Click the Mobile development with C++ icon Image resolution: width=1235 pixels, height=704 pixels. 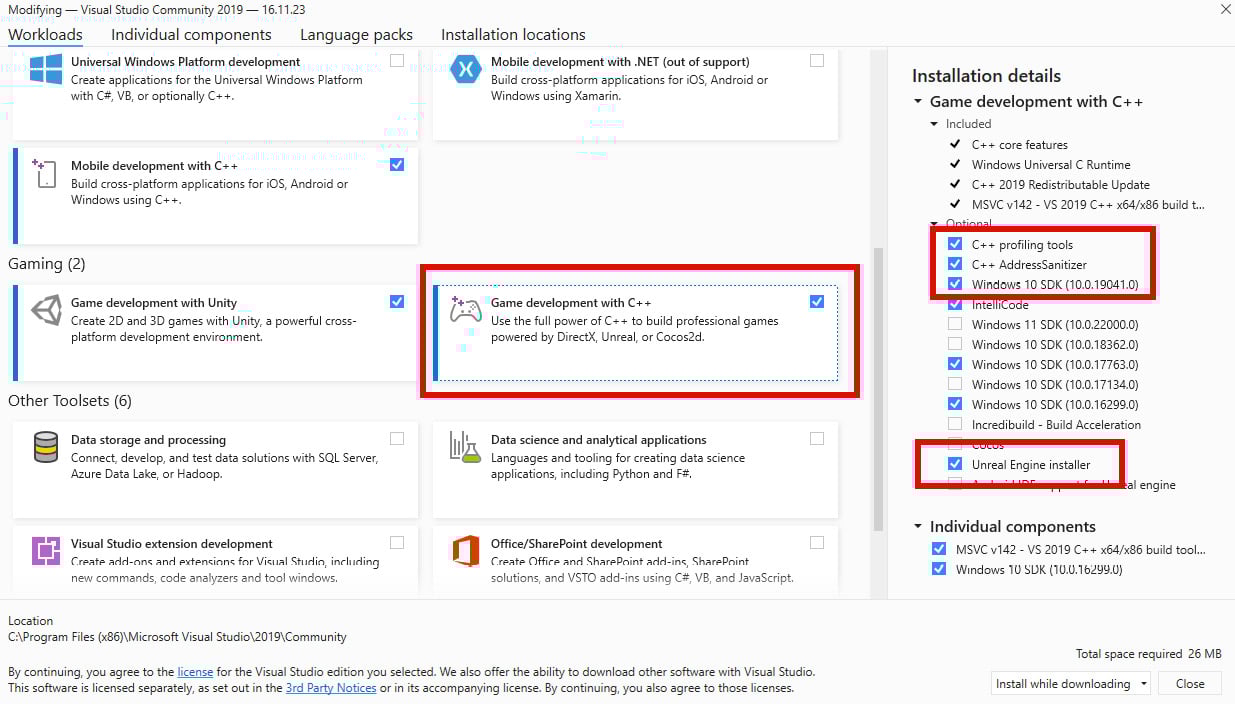45,173
